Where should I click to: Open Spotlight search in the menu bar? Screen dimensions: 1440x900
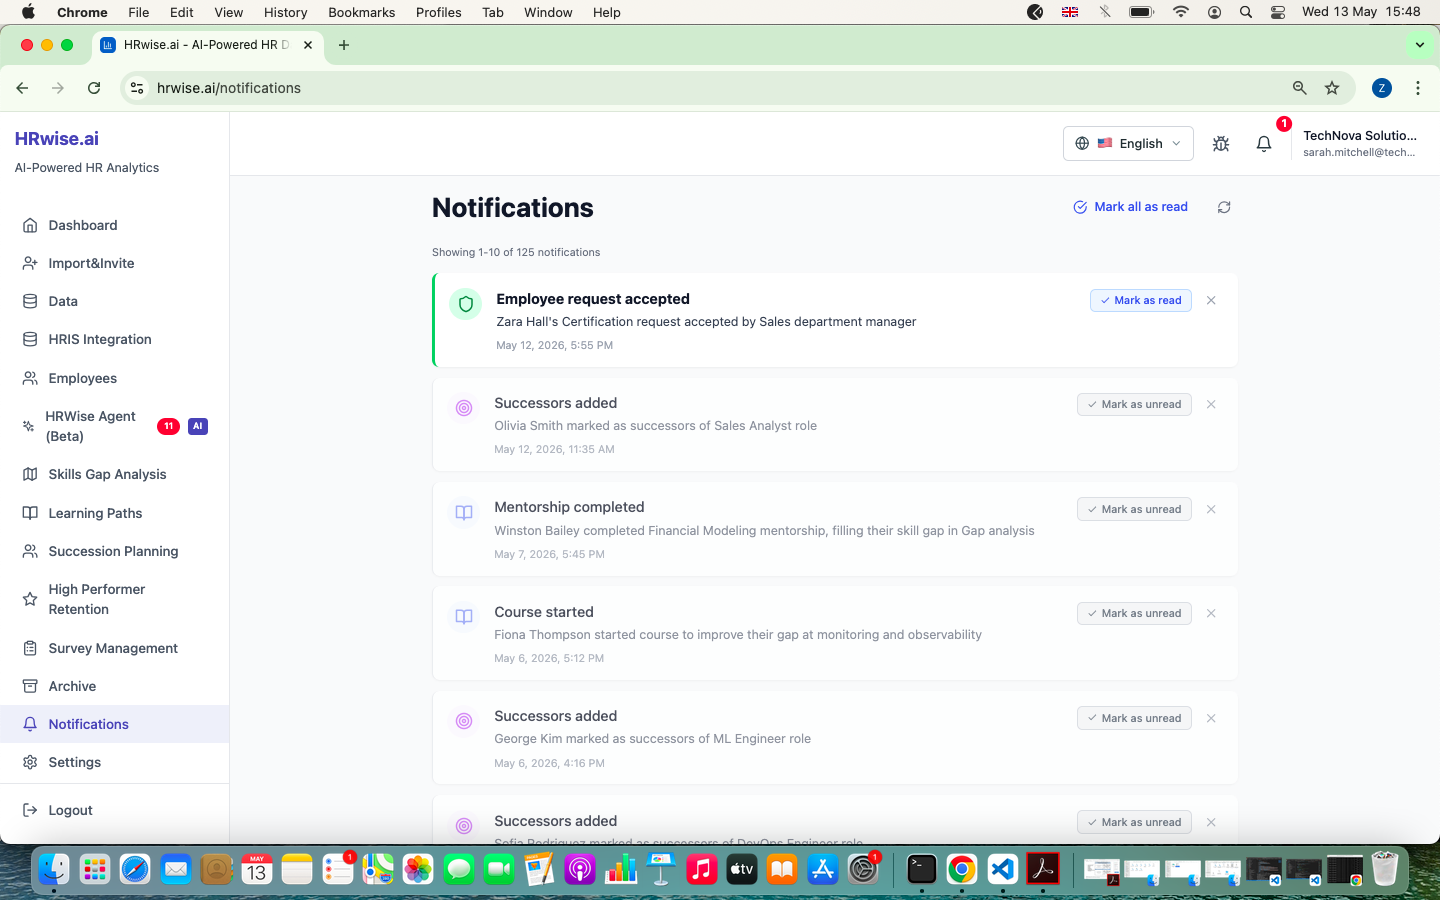pos(1246,12)
